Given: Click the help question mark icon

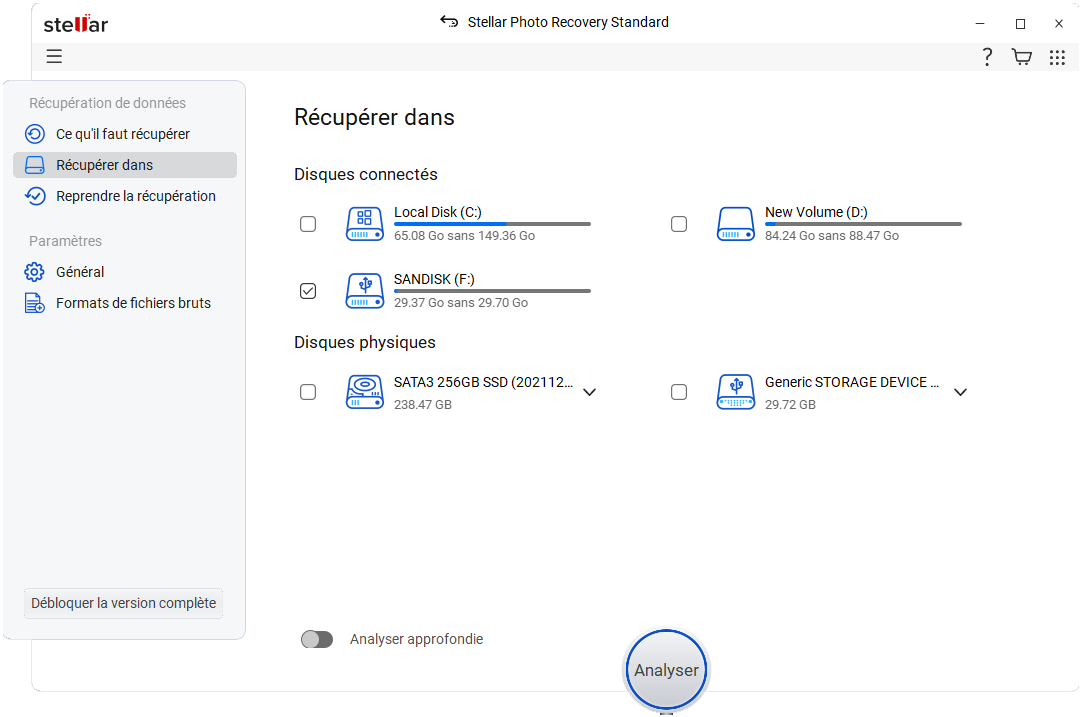Looking at the screenshot, I should click(x=987, y=57).
